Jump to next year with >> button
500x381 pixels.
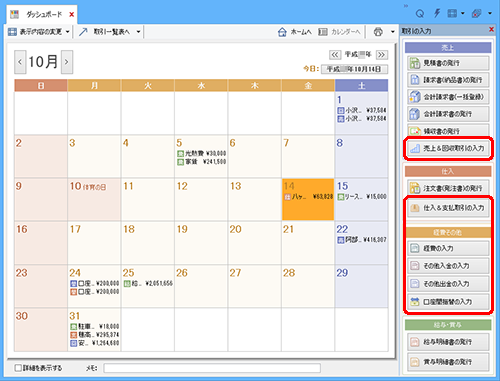[382, 54]
